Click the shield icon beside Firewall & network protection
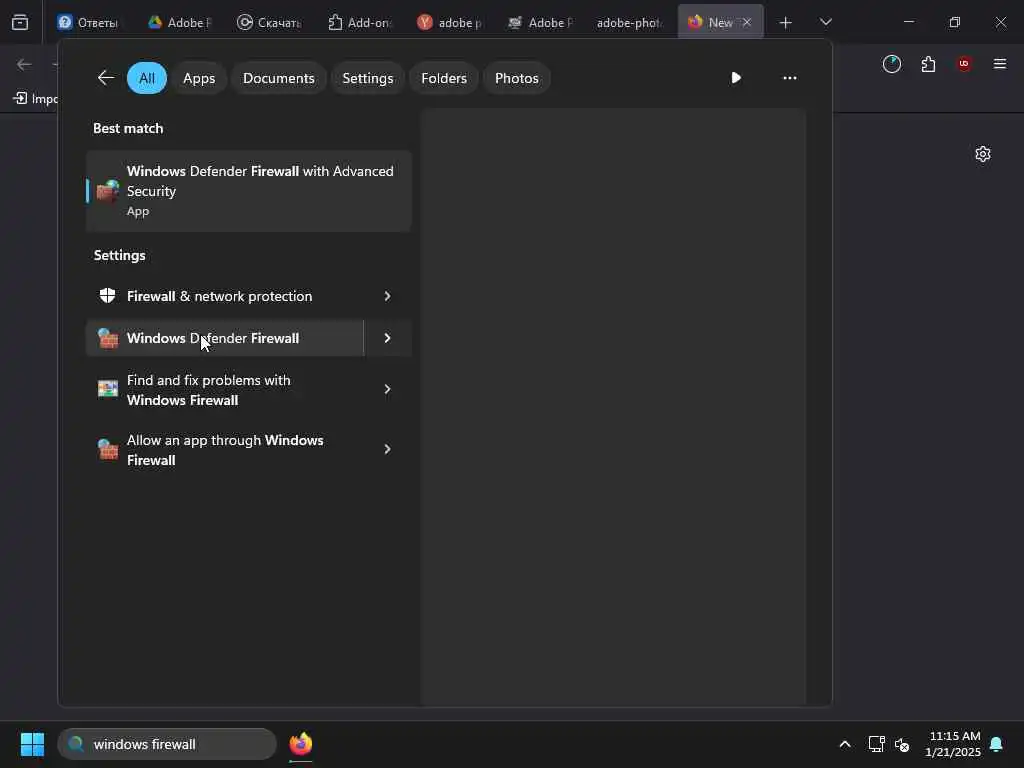Viewport: 1024px width, 768px height. tap(107, 296)
